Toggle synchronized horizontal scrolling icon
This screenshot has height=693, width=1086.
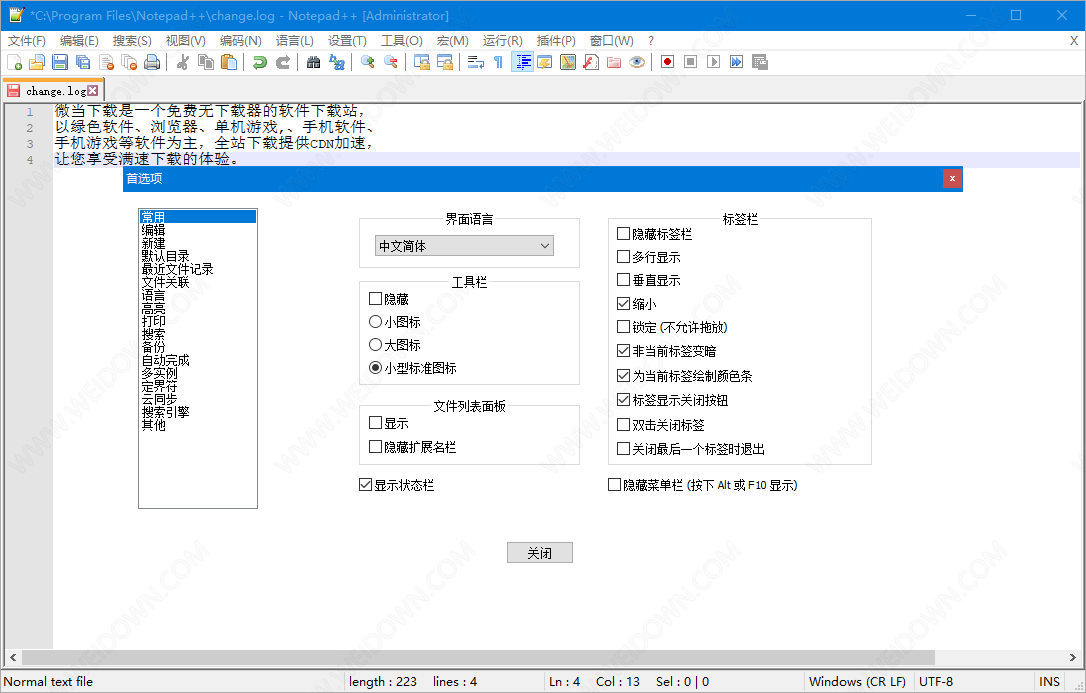point(445,62)
